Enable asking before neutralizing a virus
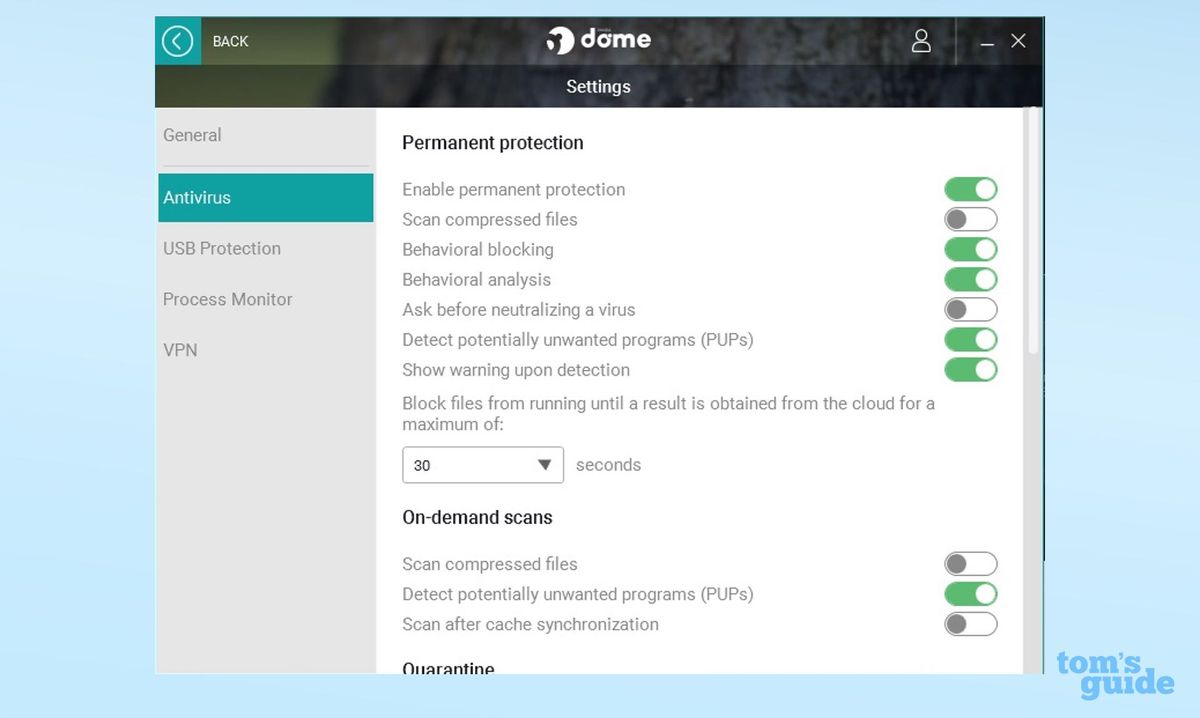This screenshot has width=1200, height=718. pyautogui.click(x=971, y=310)
